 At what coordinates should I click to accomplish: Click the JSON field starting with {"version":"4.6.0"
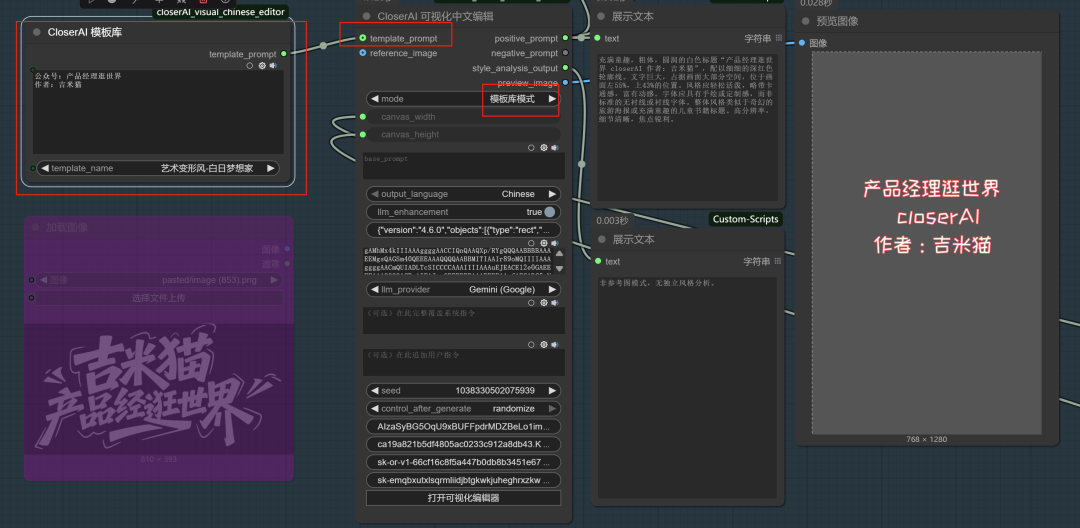(x=464, y=230)
